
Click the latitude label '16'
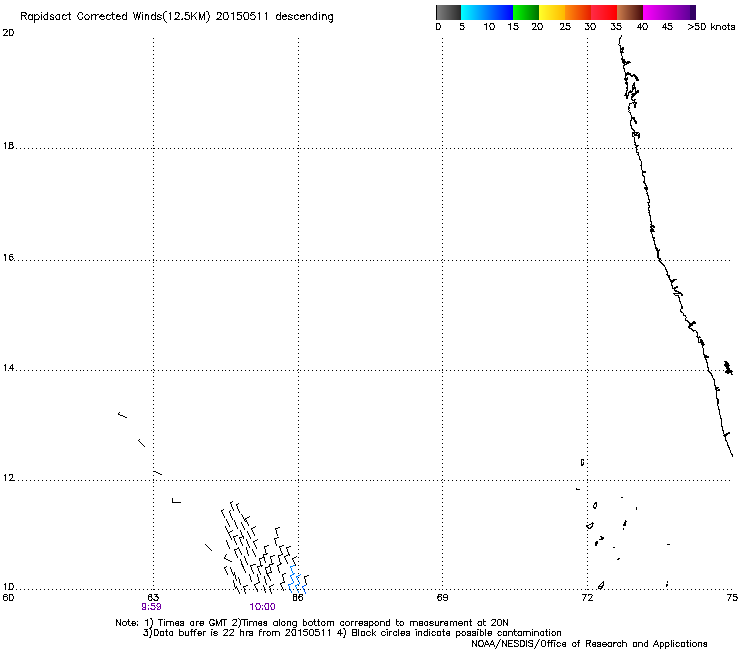(x=8, y=257)
